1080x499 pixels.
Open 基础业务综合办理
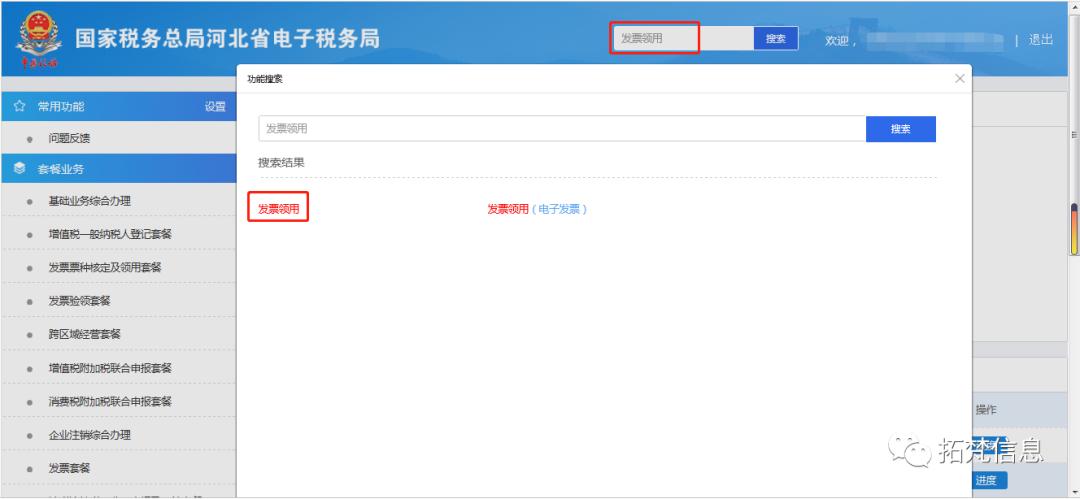pyautogui.click(x=90, y=201)
